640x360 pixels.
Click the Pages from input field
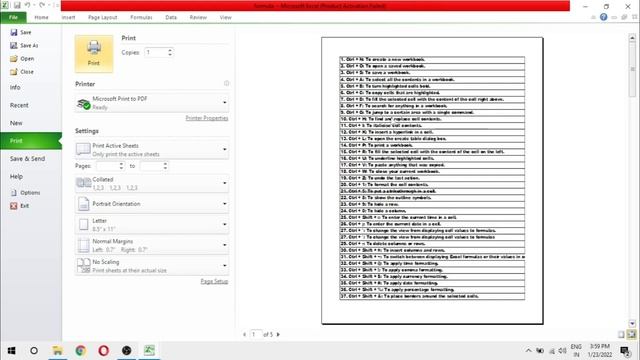(x=108, y=166)
